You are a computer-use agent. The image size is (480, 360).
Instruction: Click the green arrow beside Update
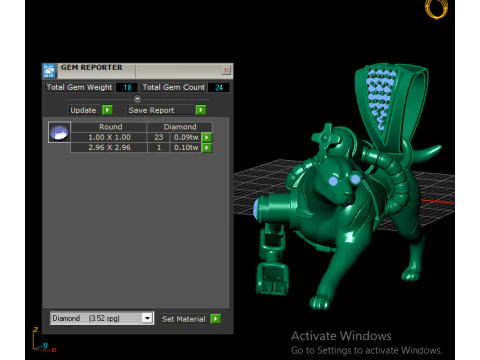[x=107, y=110]
